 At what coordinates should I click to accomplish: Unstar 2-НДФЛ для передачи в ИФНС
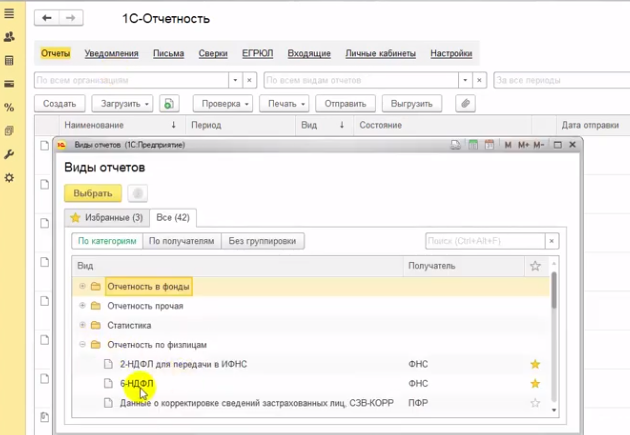coord(535,364)
